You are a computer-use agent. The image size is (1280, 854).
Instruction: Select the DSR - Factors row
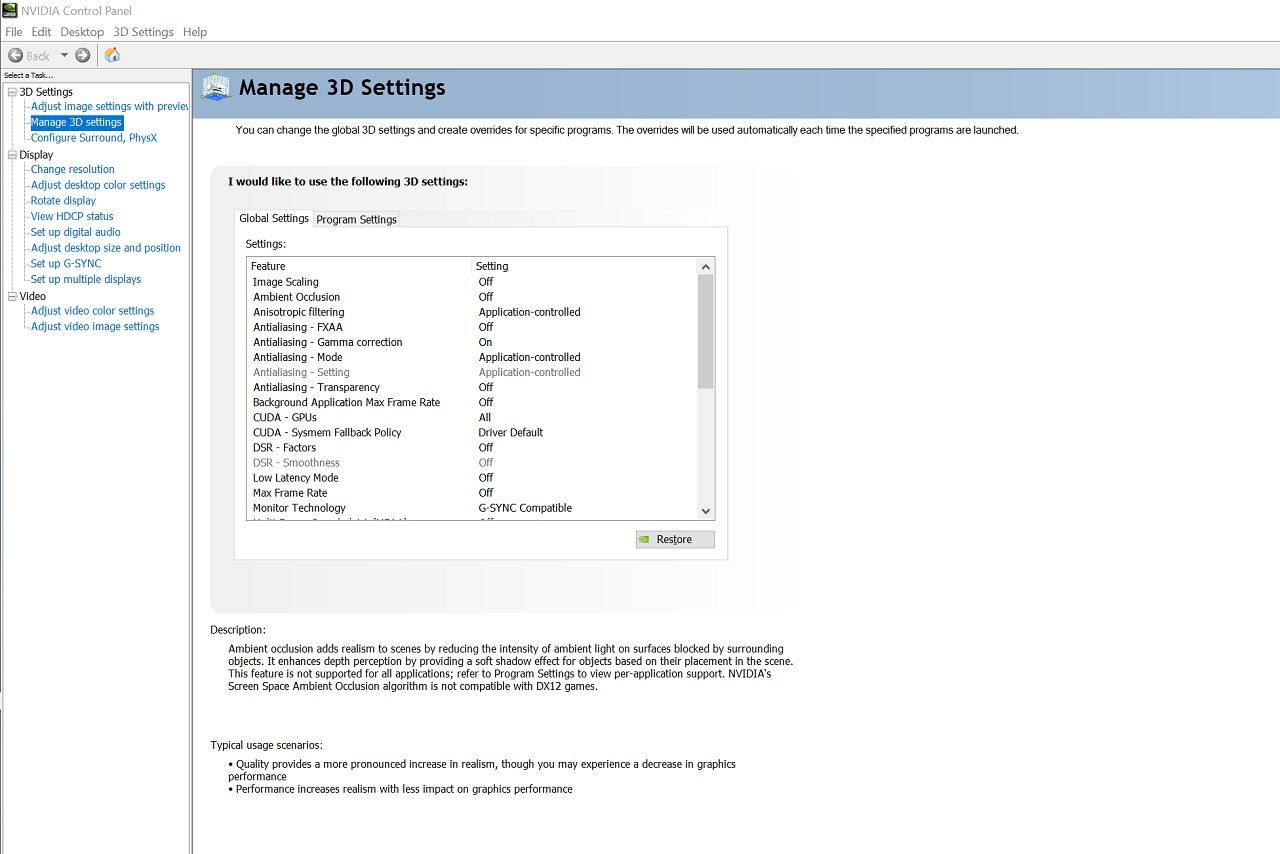pos(472,447)
